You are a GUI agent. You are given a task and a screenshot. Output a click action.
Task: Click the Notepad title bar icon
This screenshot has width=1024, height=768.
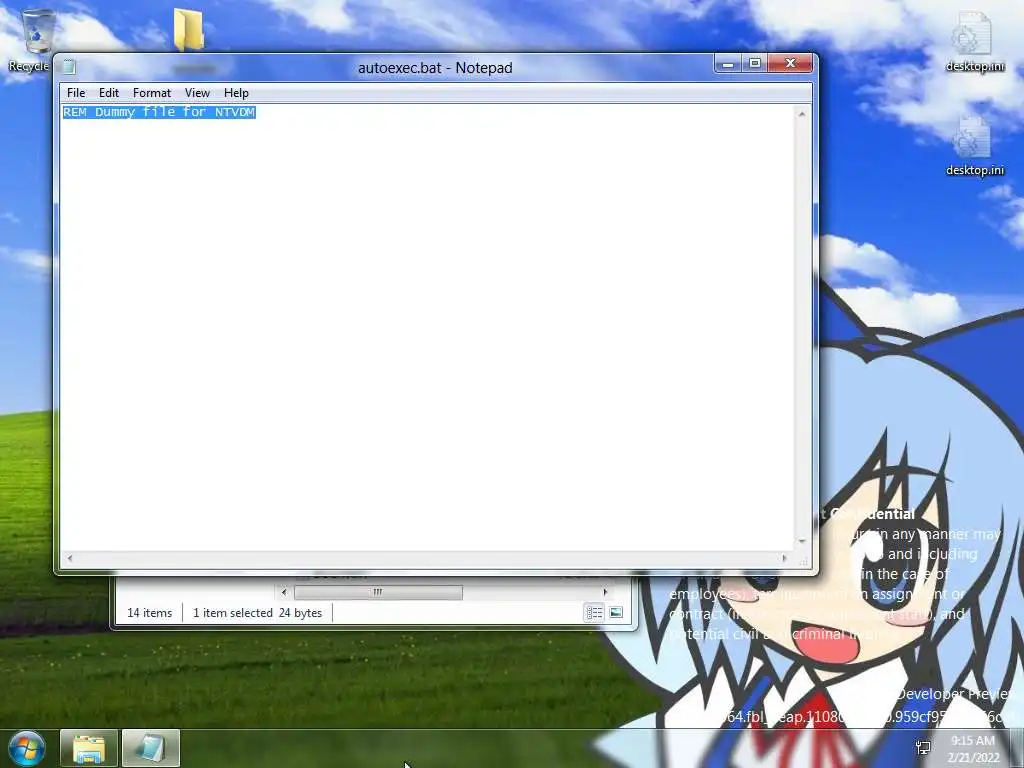[x=69, y=67]
